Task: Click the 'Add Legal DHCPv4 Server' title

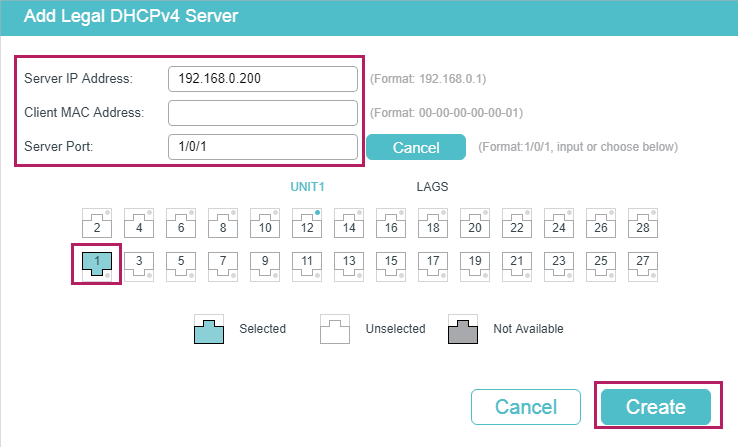Action: [x=131, y=16]
